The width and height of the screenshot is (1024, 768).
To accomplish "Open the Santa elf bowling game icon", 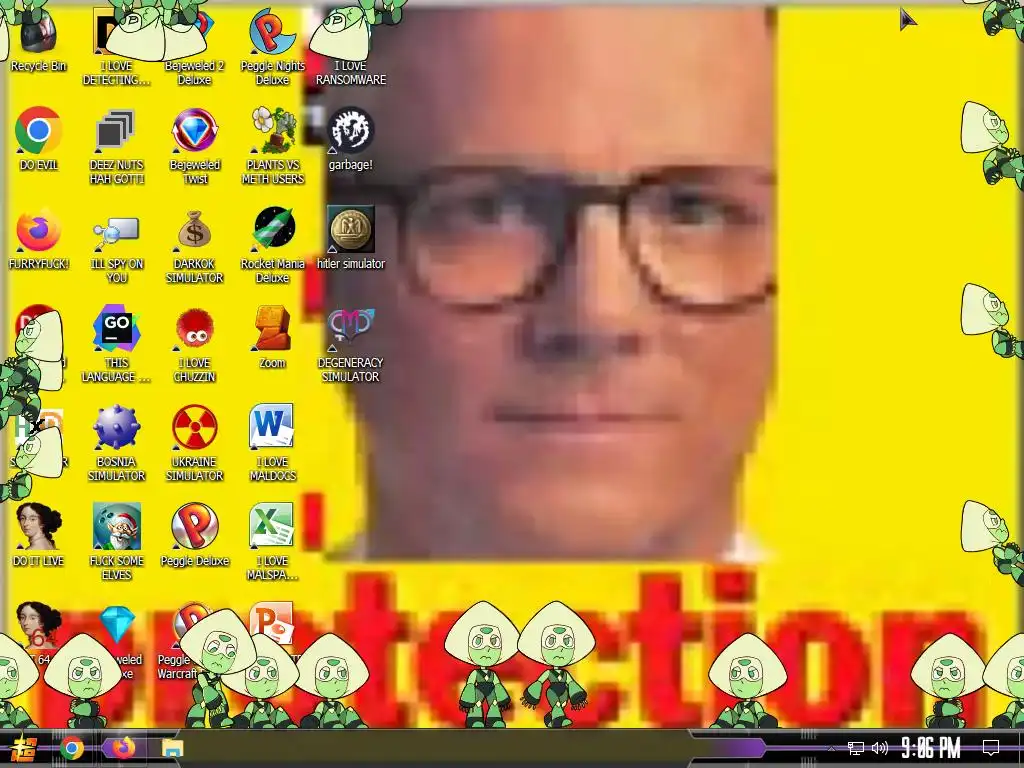I will tap(116, 526).
